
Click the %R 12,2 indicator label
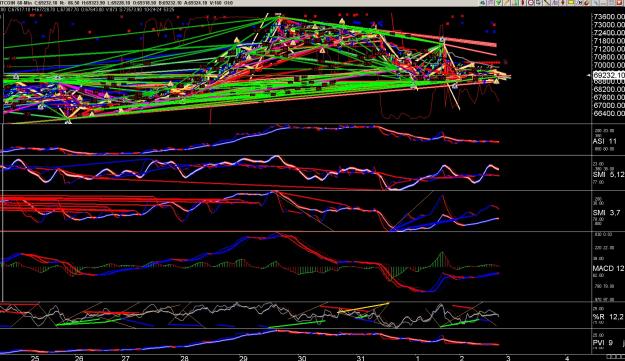point(608,317)
